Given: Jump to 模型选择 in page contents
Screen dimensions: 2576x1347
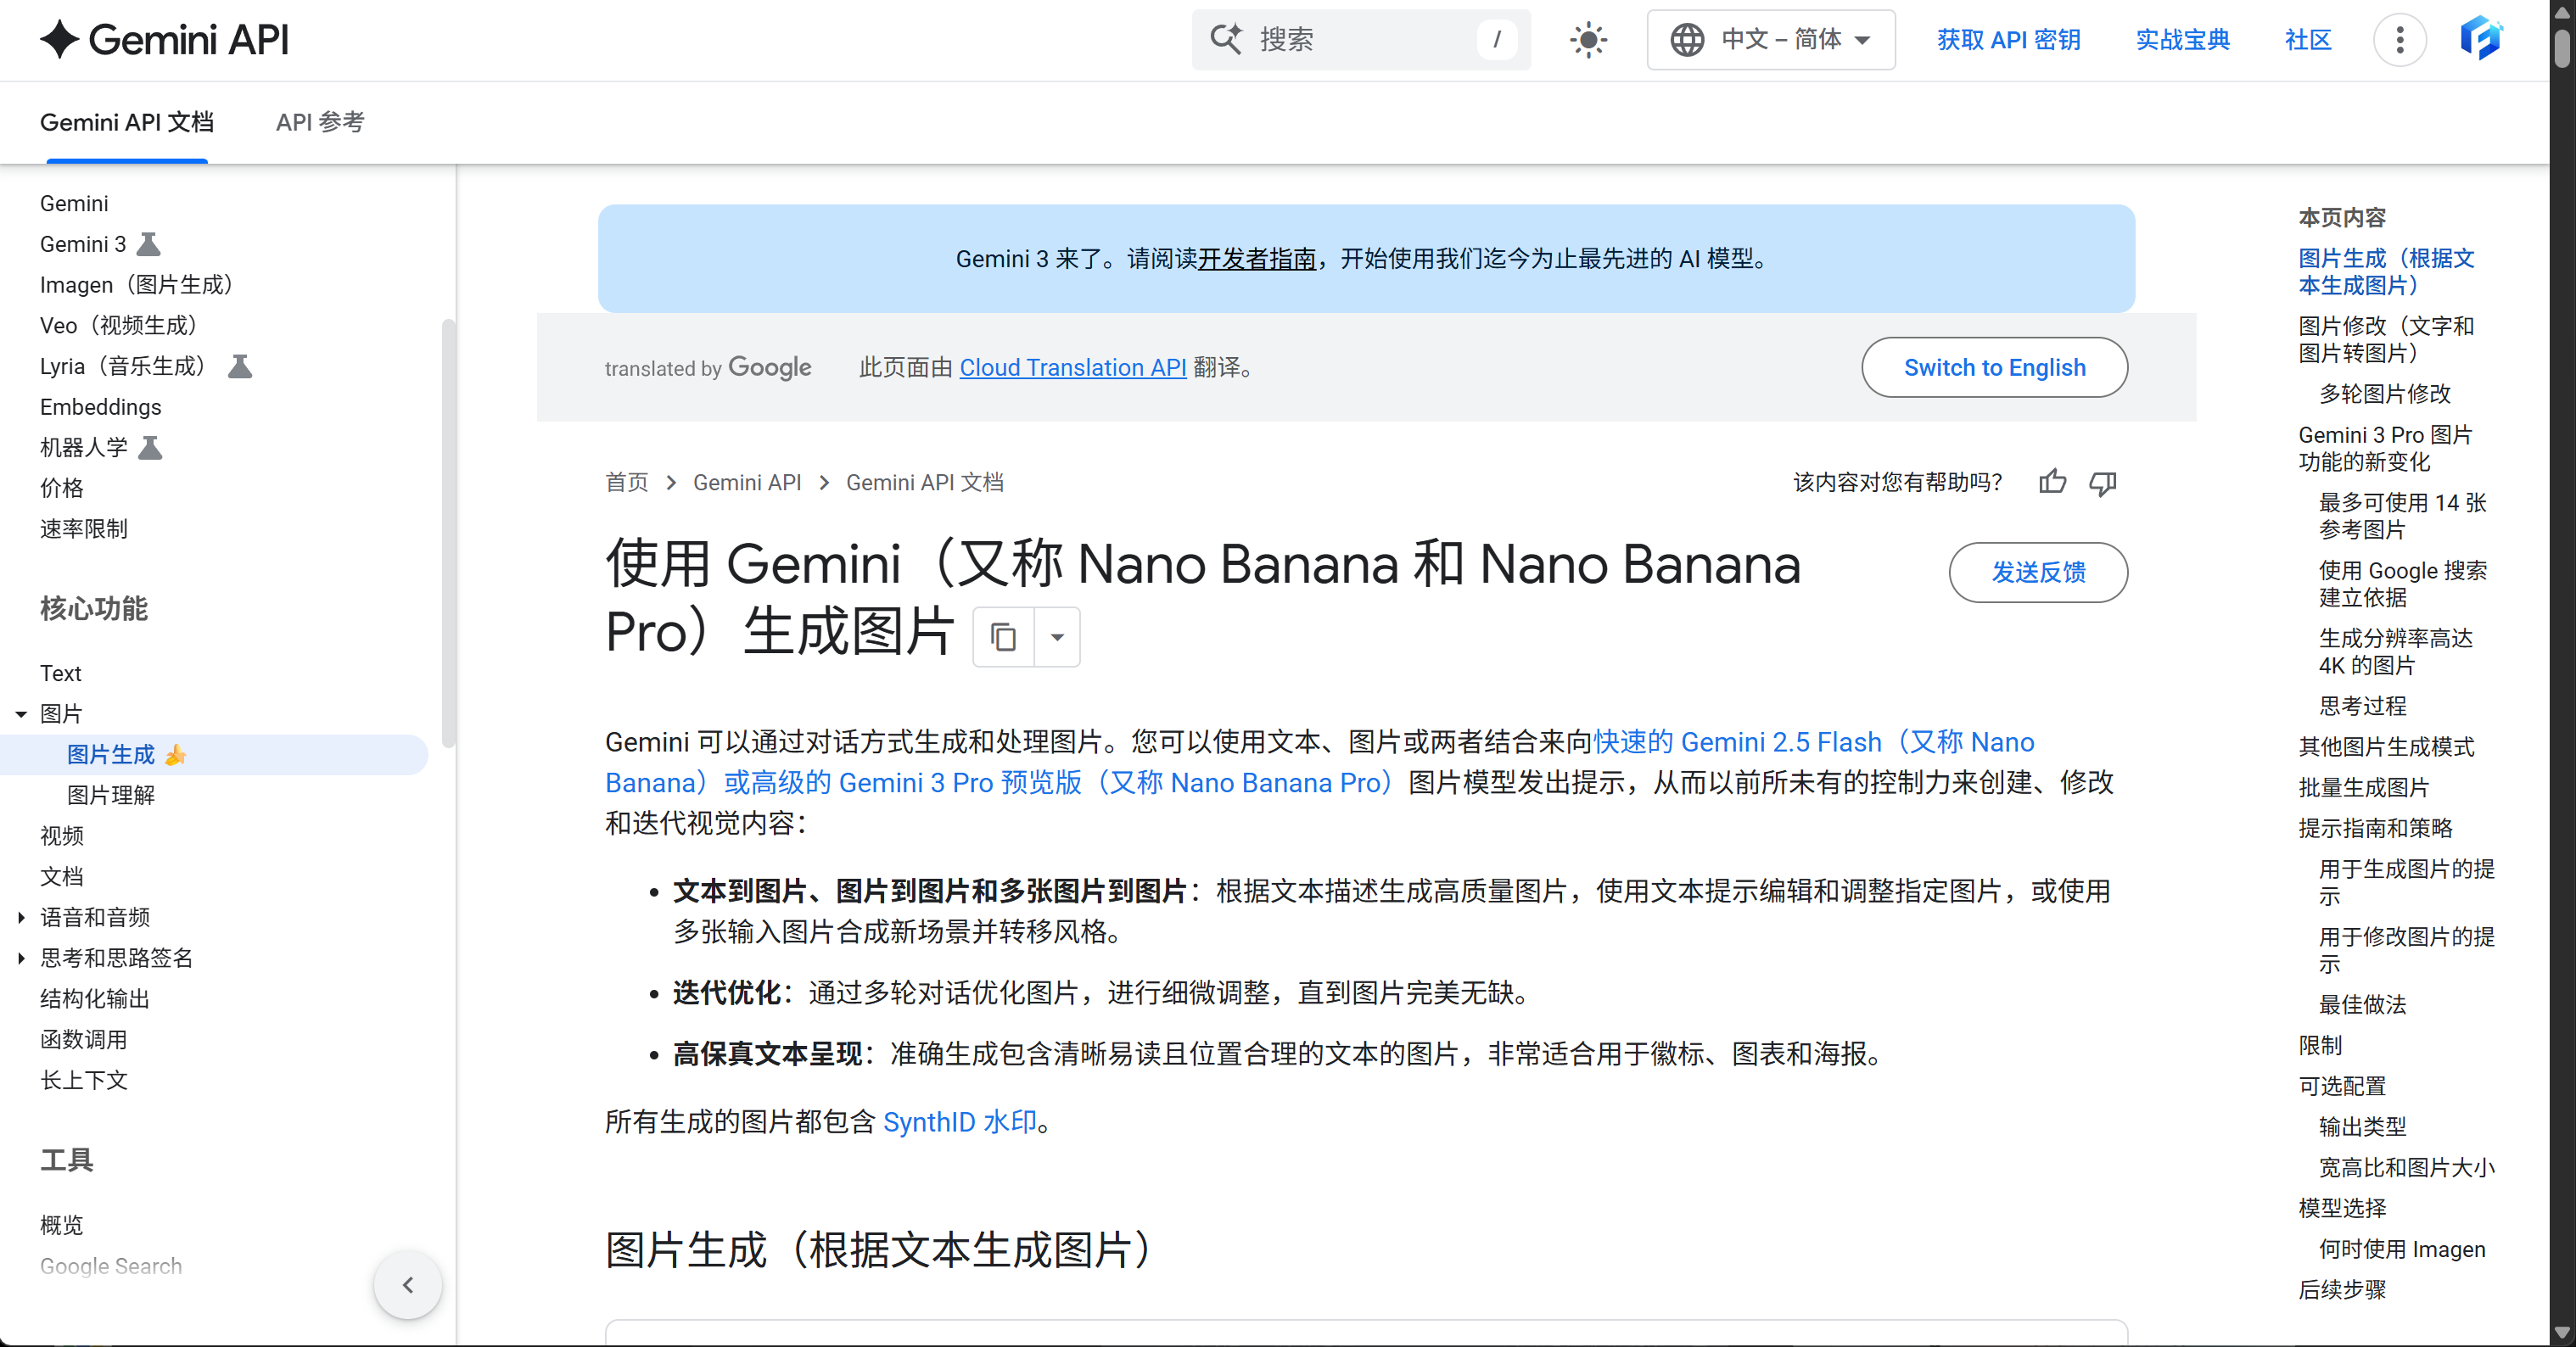Looking at the screenshot, I should click(x=2343, y=1208).
